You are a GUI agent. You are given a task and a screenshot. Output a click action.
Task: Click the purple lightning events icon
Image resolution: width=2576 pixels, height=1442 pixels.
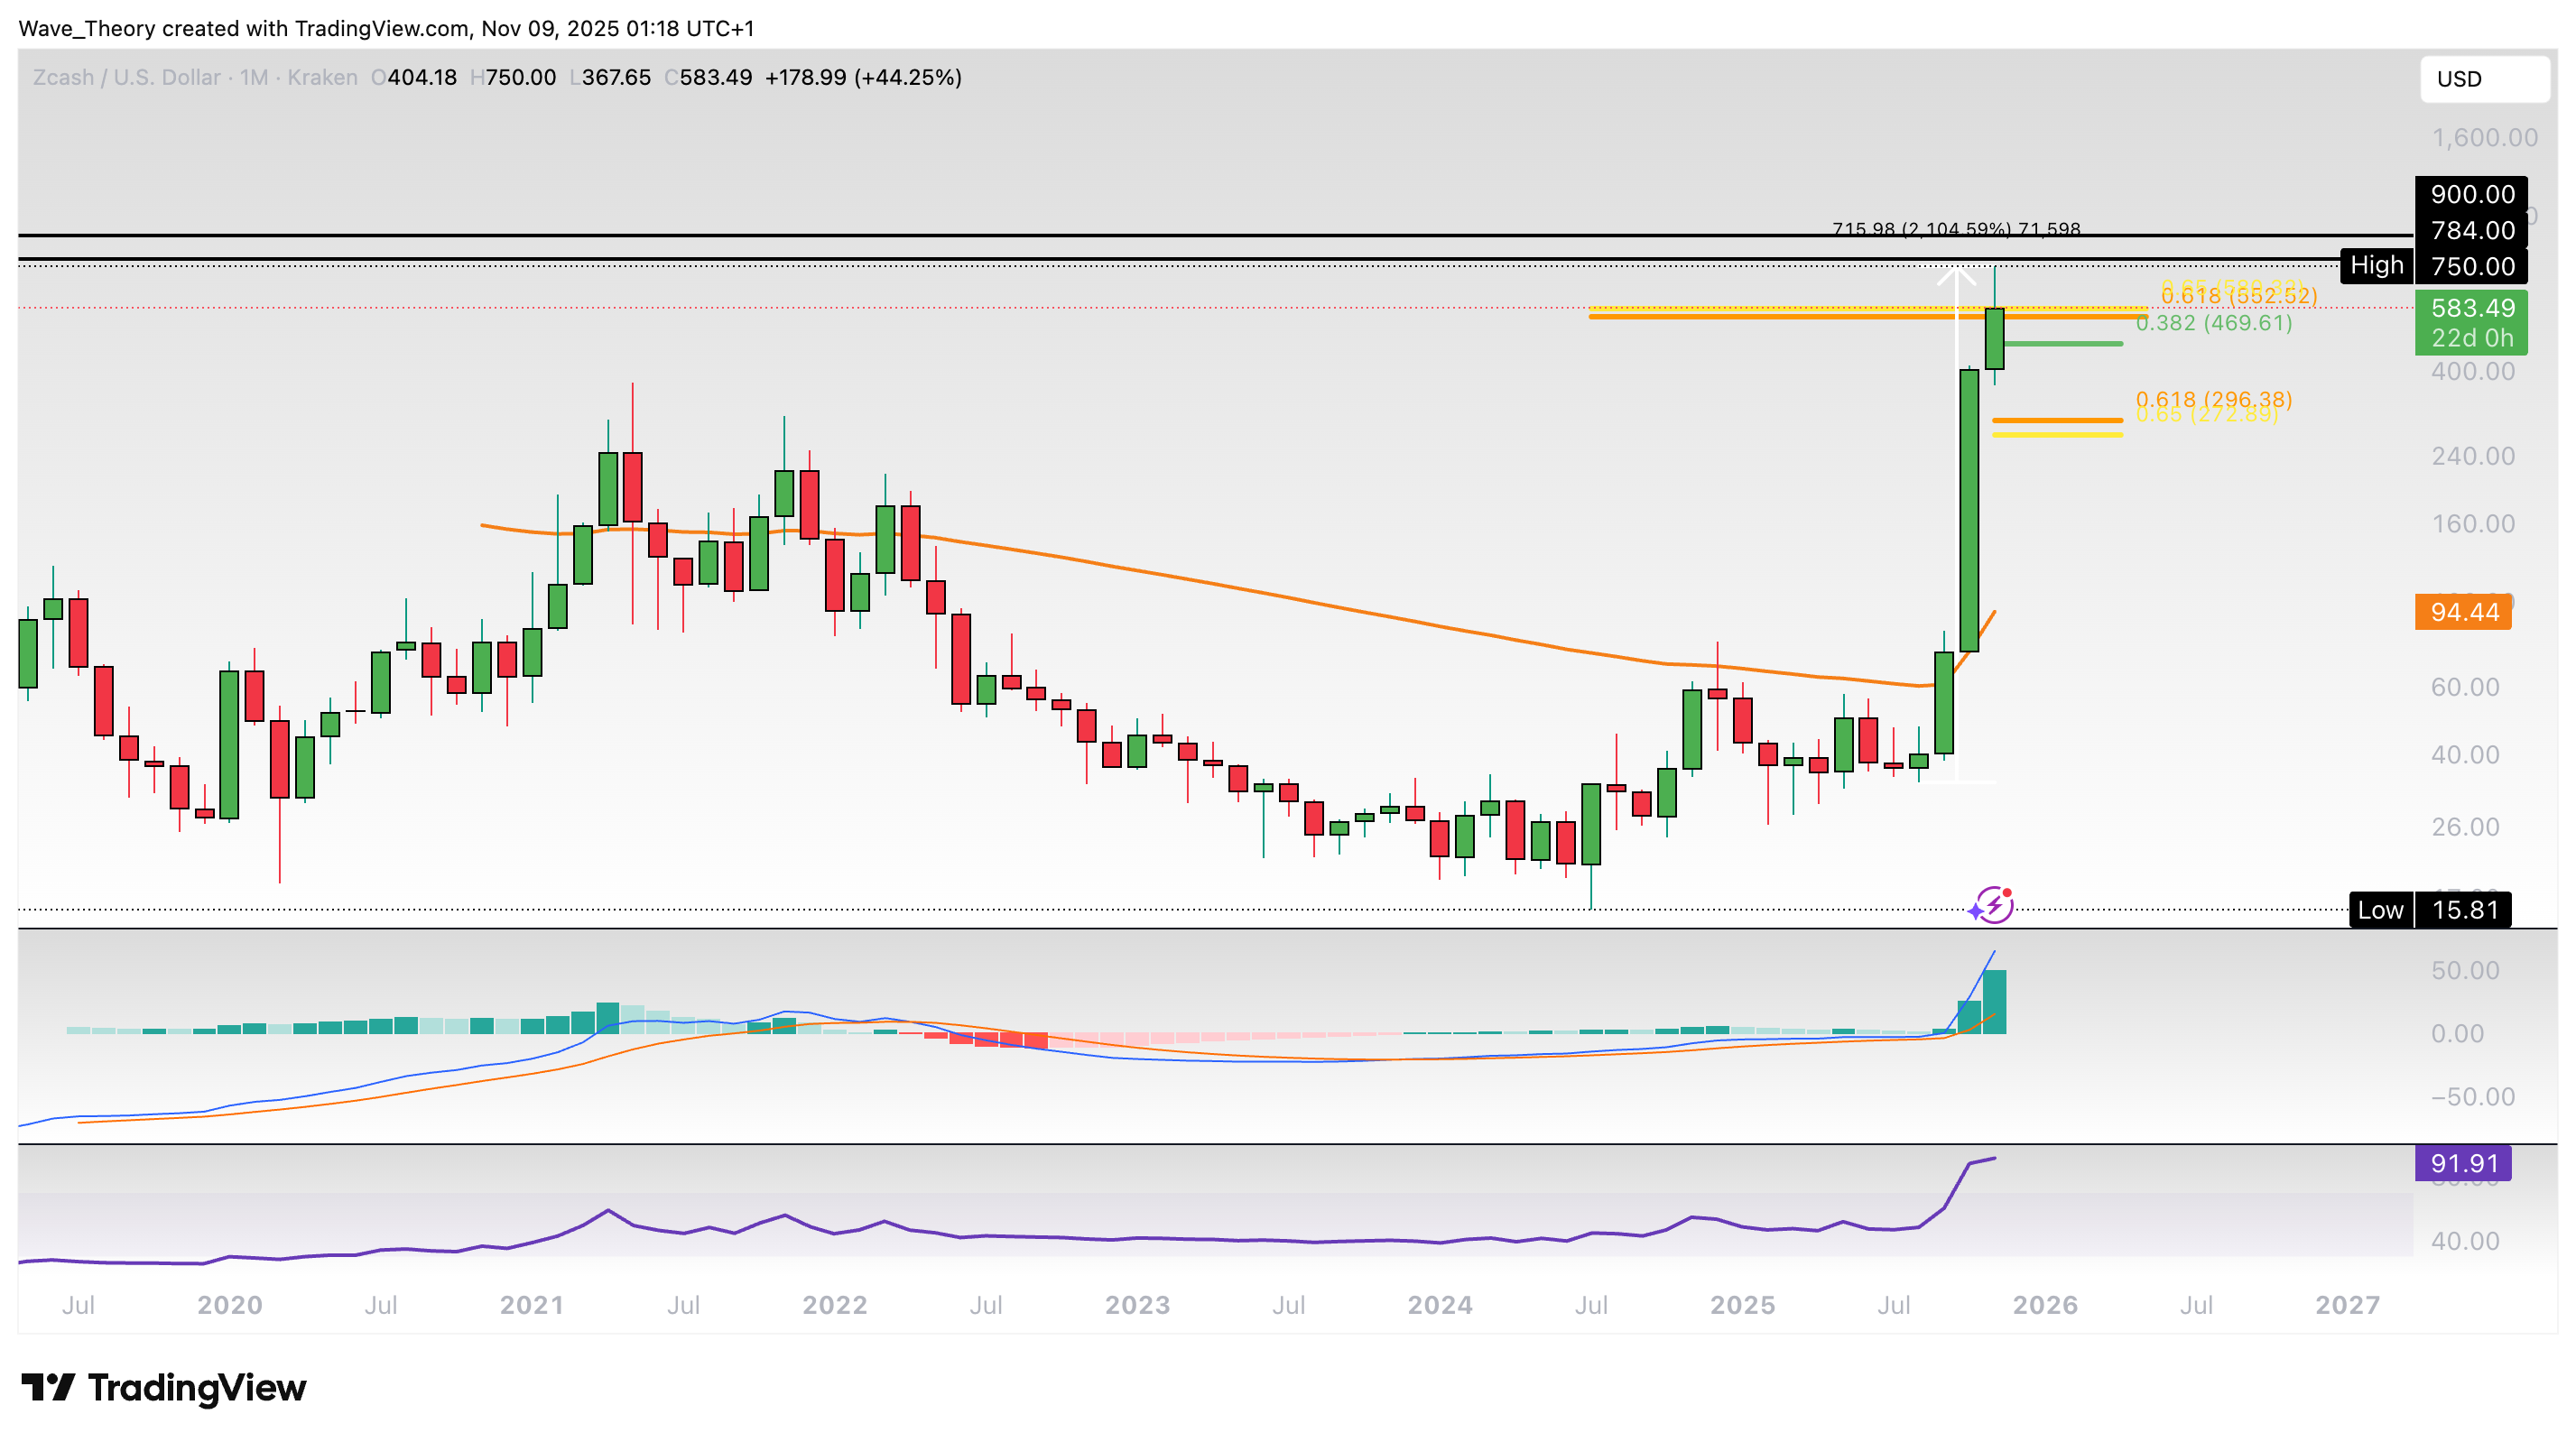[x=1993, y=905]
